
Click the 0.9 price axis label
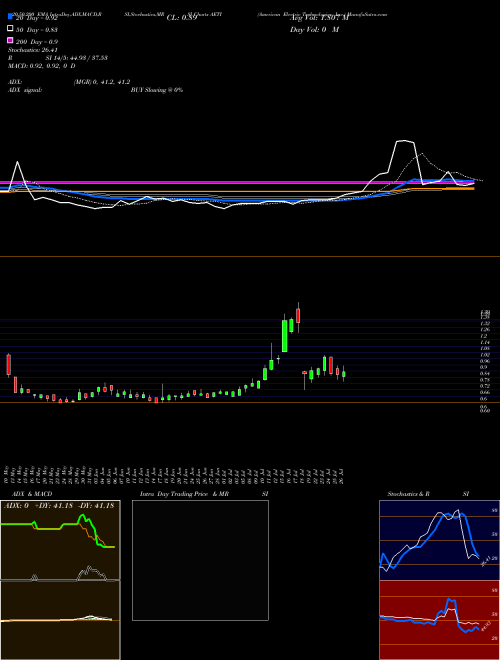[484, 367]
